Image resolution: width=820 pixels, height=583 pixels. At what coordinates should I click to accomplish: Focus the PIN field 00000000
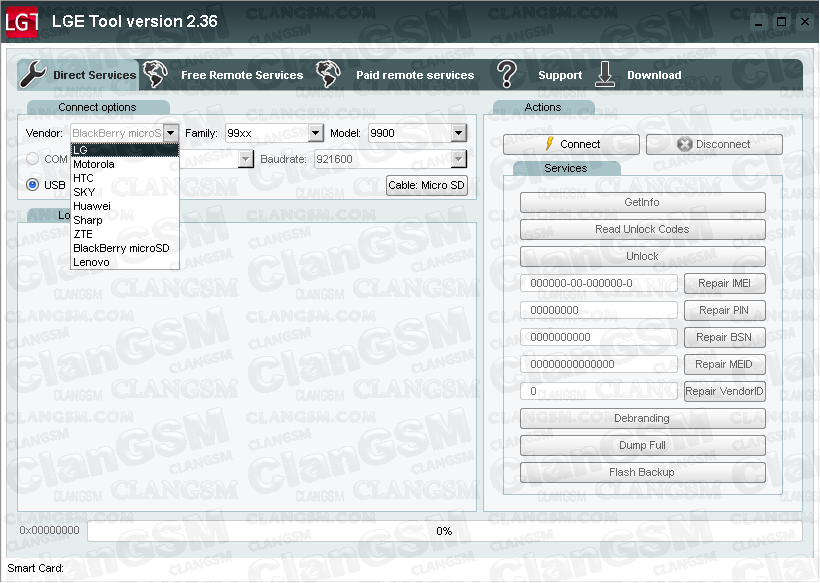click(x=599, y=310)
